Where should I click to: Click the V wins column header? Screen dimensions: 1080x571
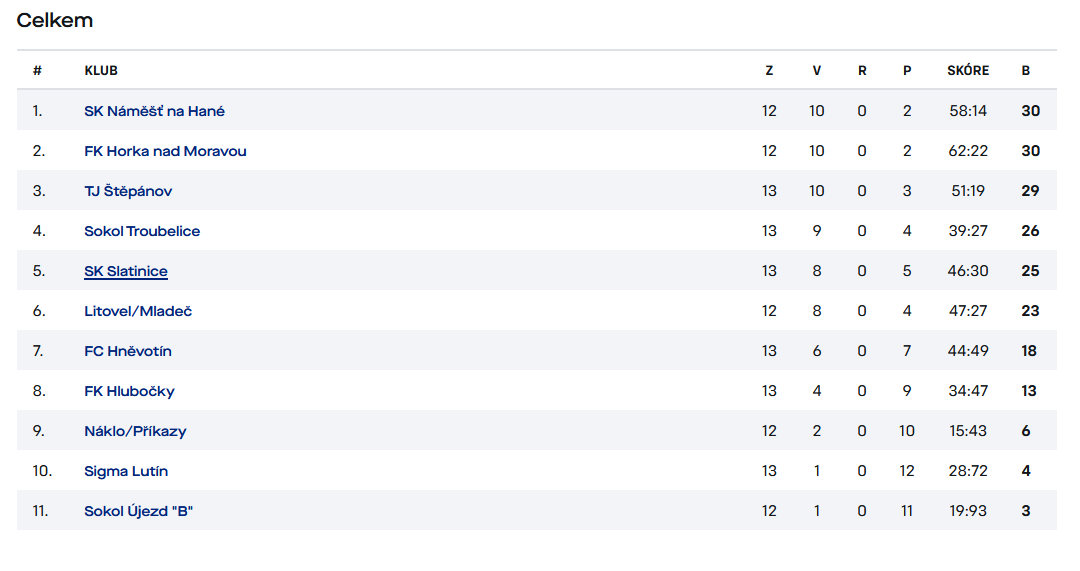(x=817, y=70)
